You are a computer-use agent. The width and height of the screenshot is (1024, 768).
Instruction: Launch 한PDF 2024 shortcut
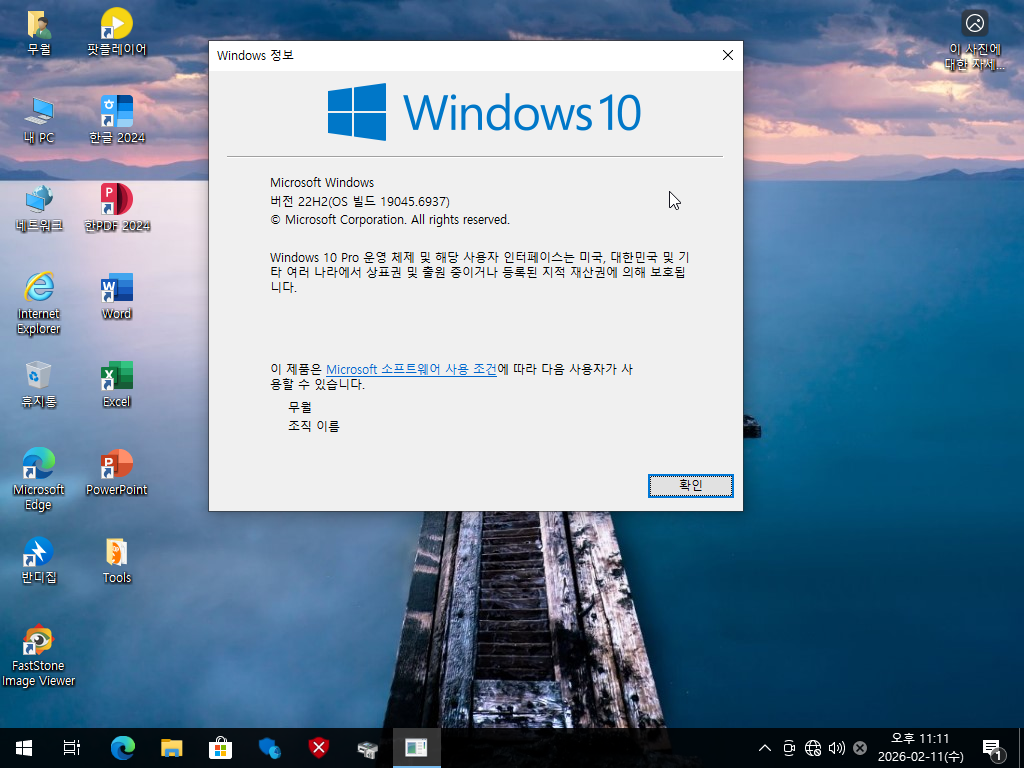click(x=117, y=208)
